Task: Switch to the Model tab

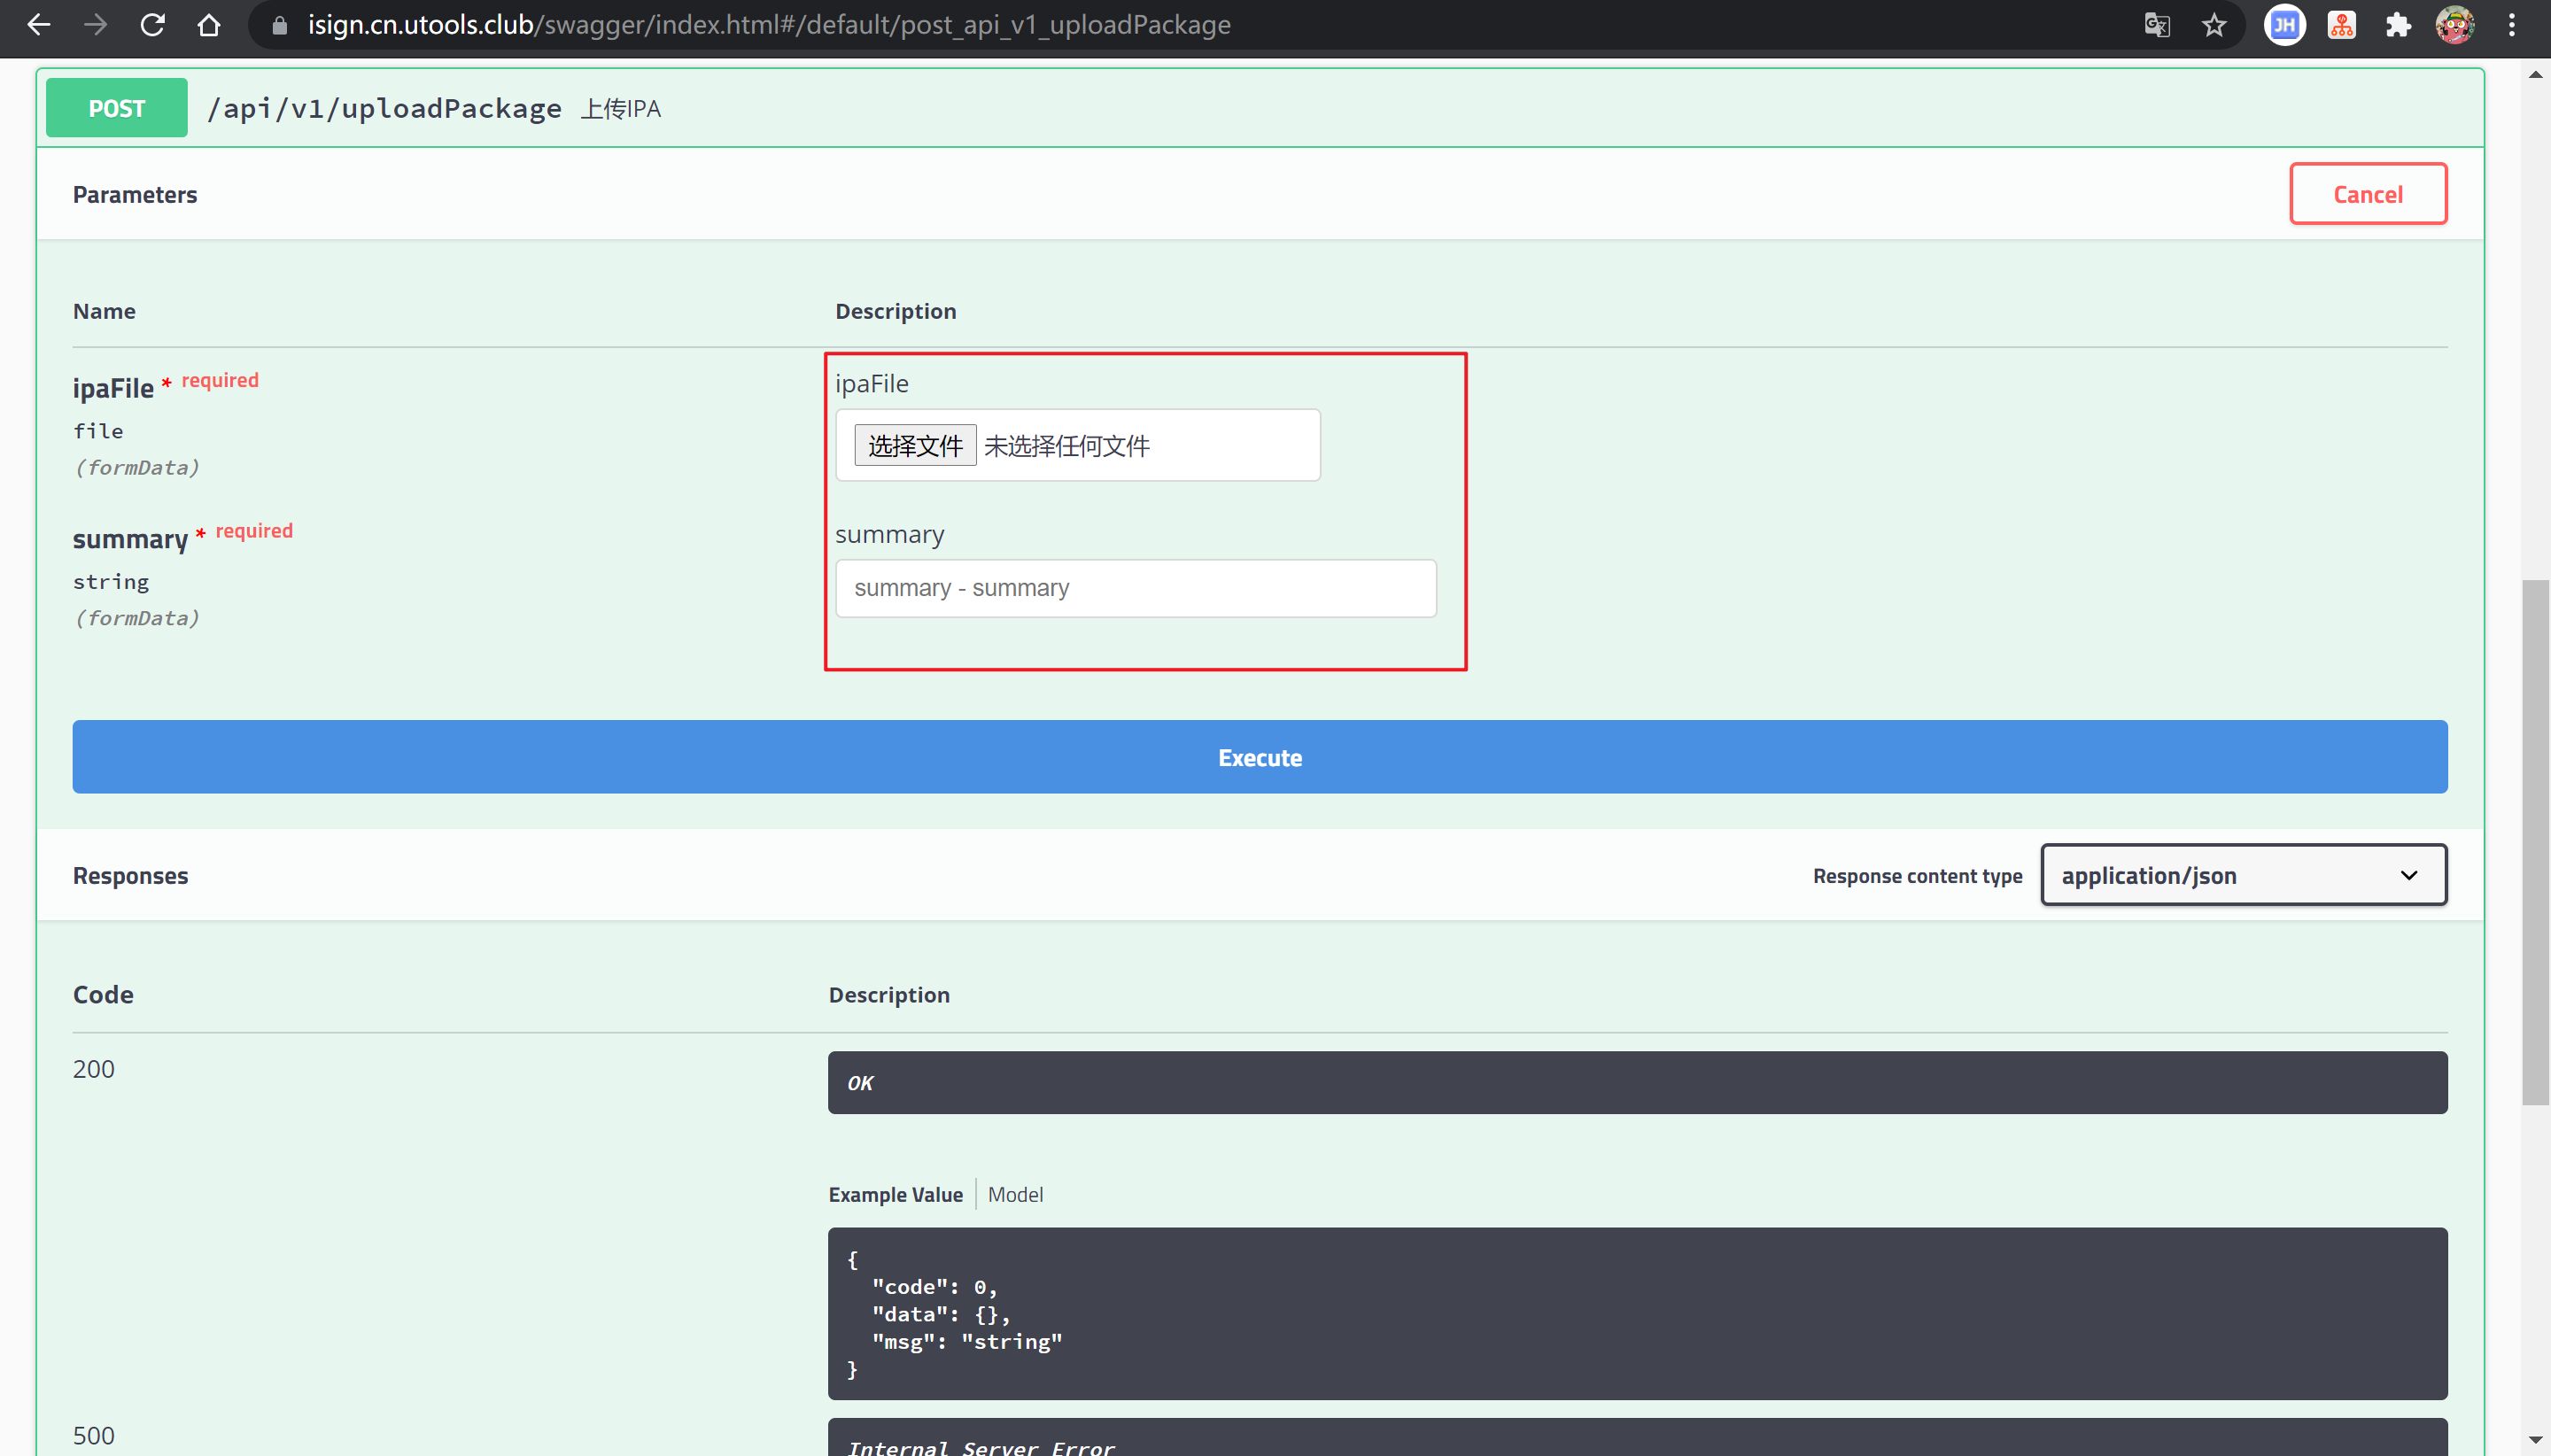Action: point(1015,1194)
